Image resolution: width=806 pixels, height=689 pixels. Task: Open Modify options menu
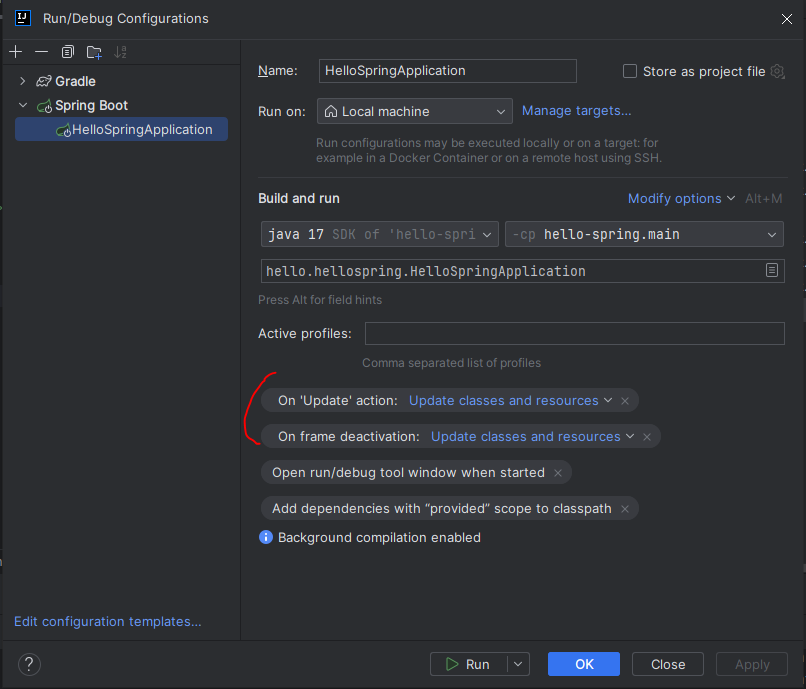coord(681,198)
